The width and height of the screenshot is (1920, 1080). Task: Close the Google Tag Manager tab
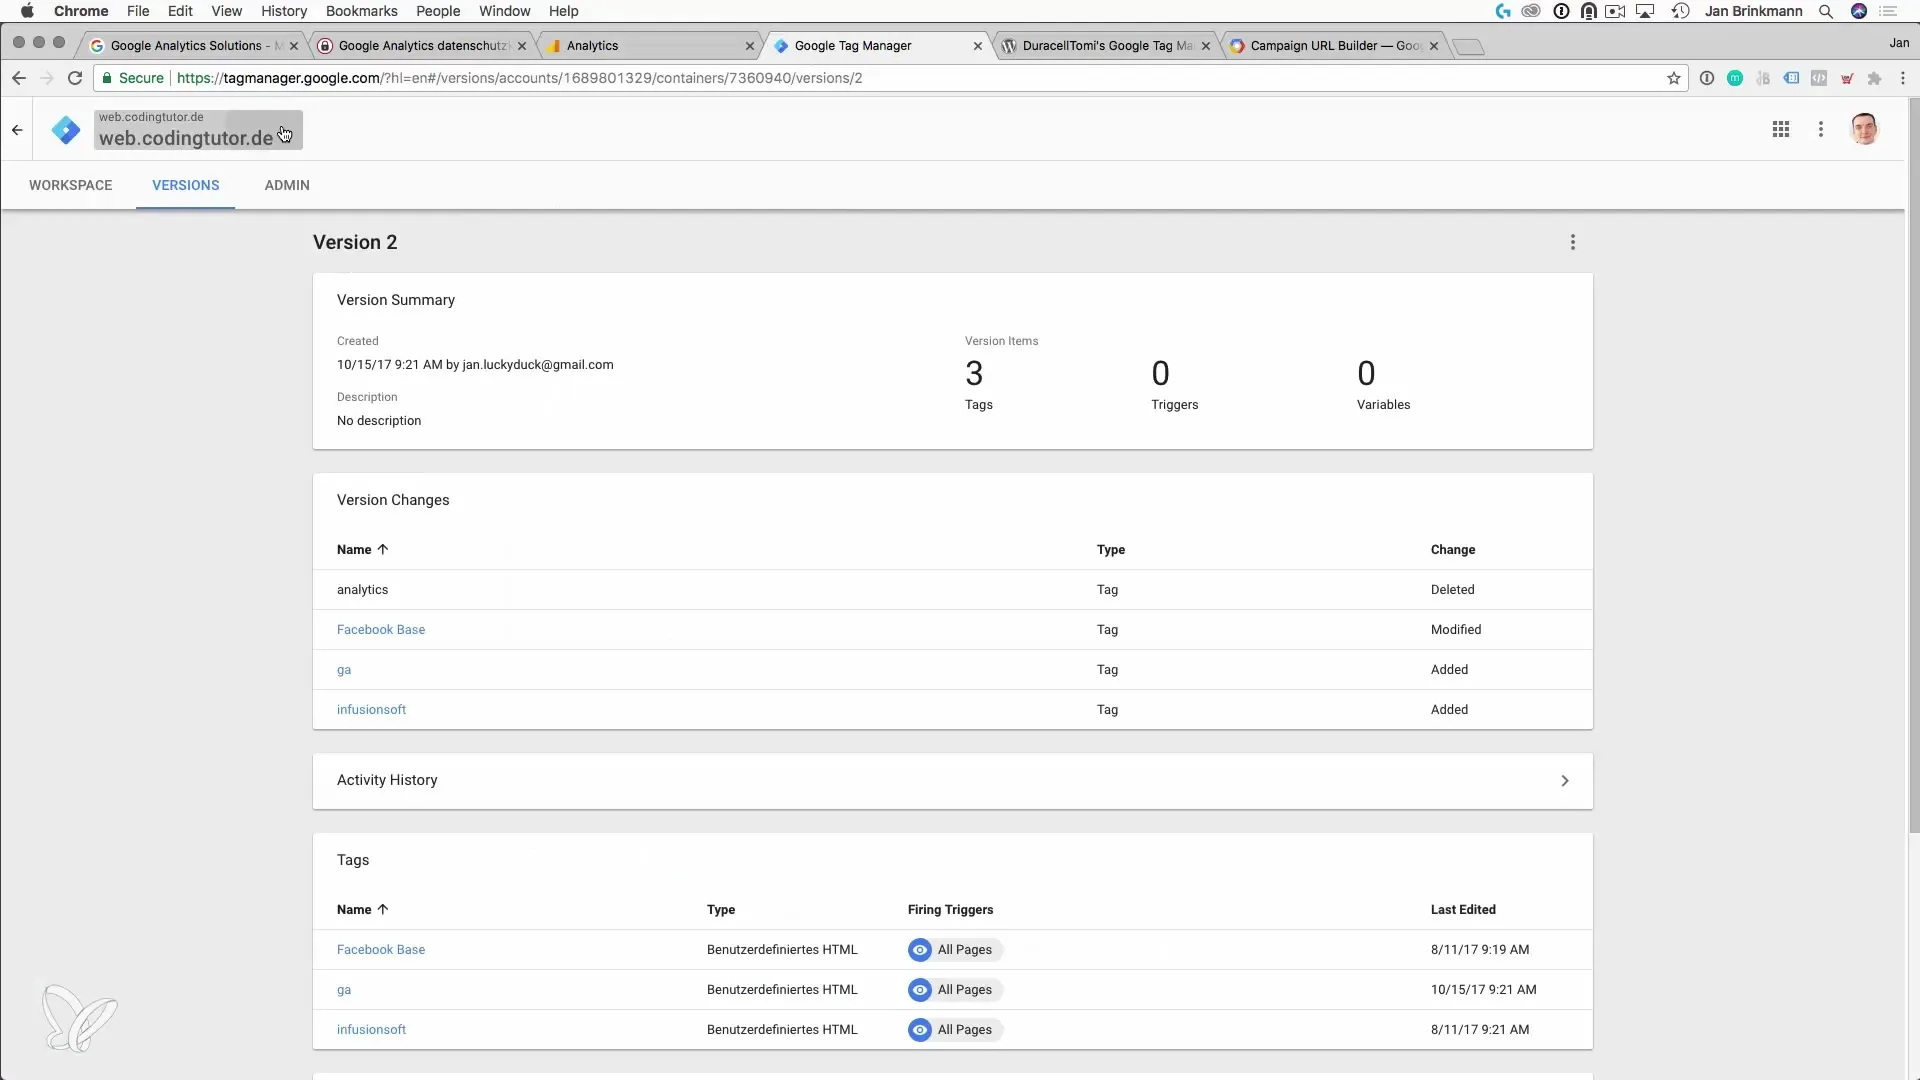pyautogui.click(x=978, y=46)
